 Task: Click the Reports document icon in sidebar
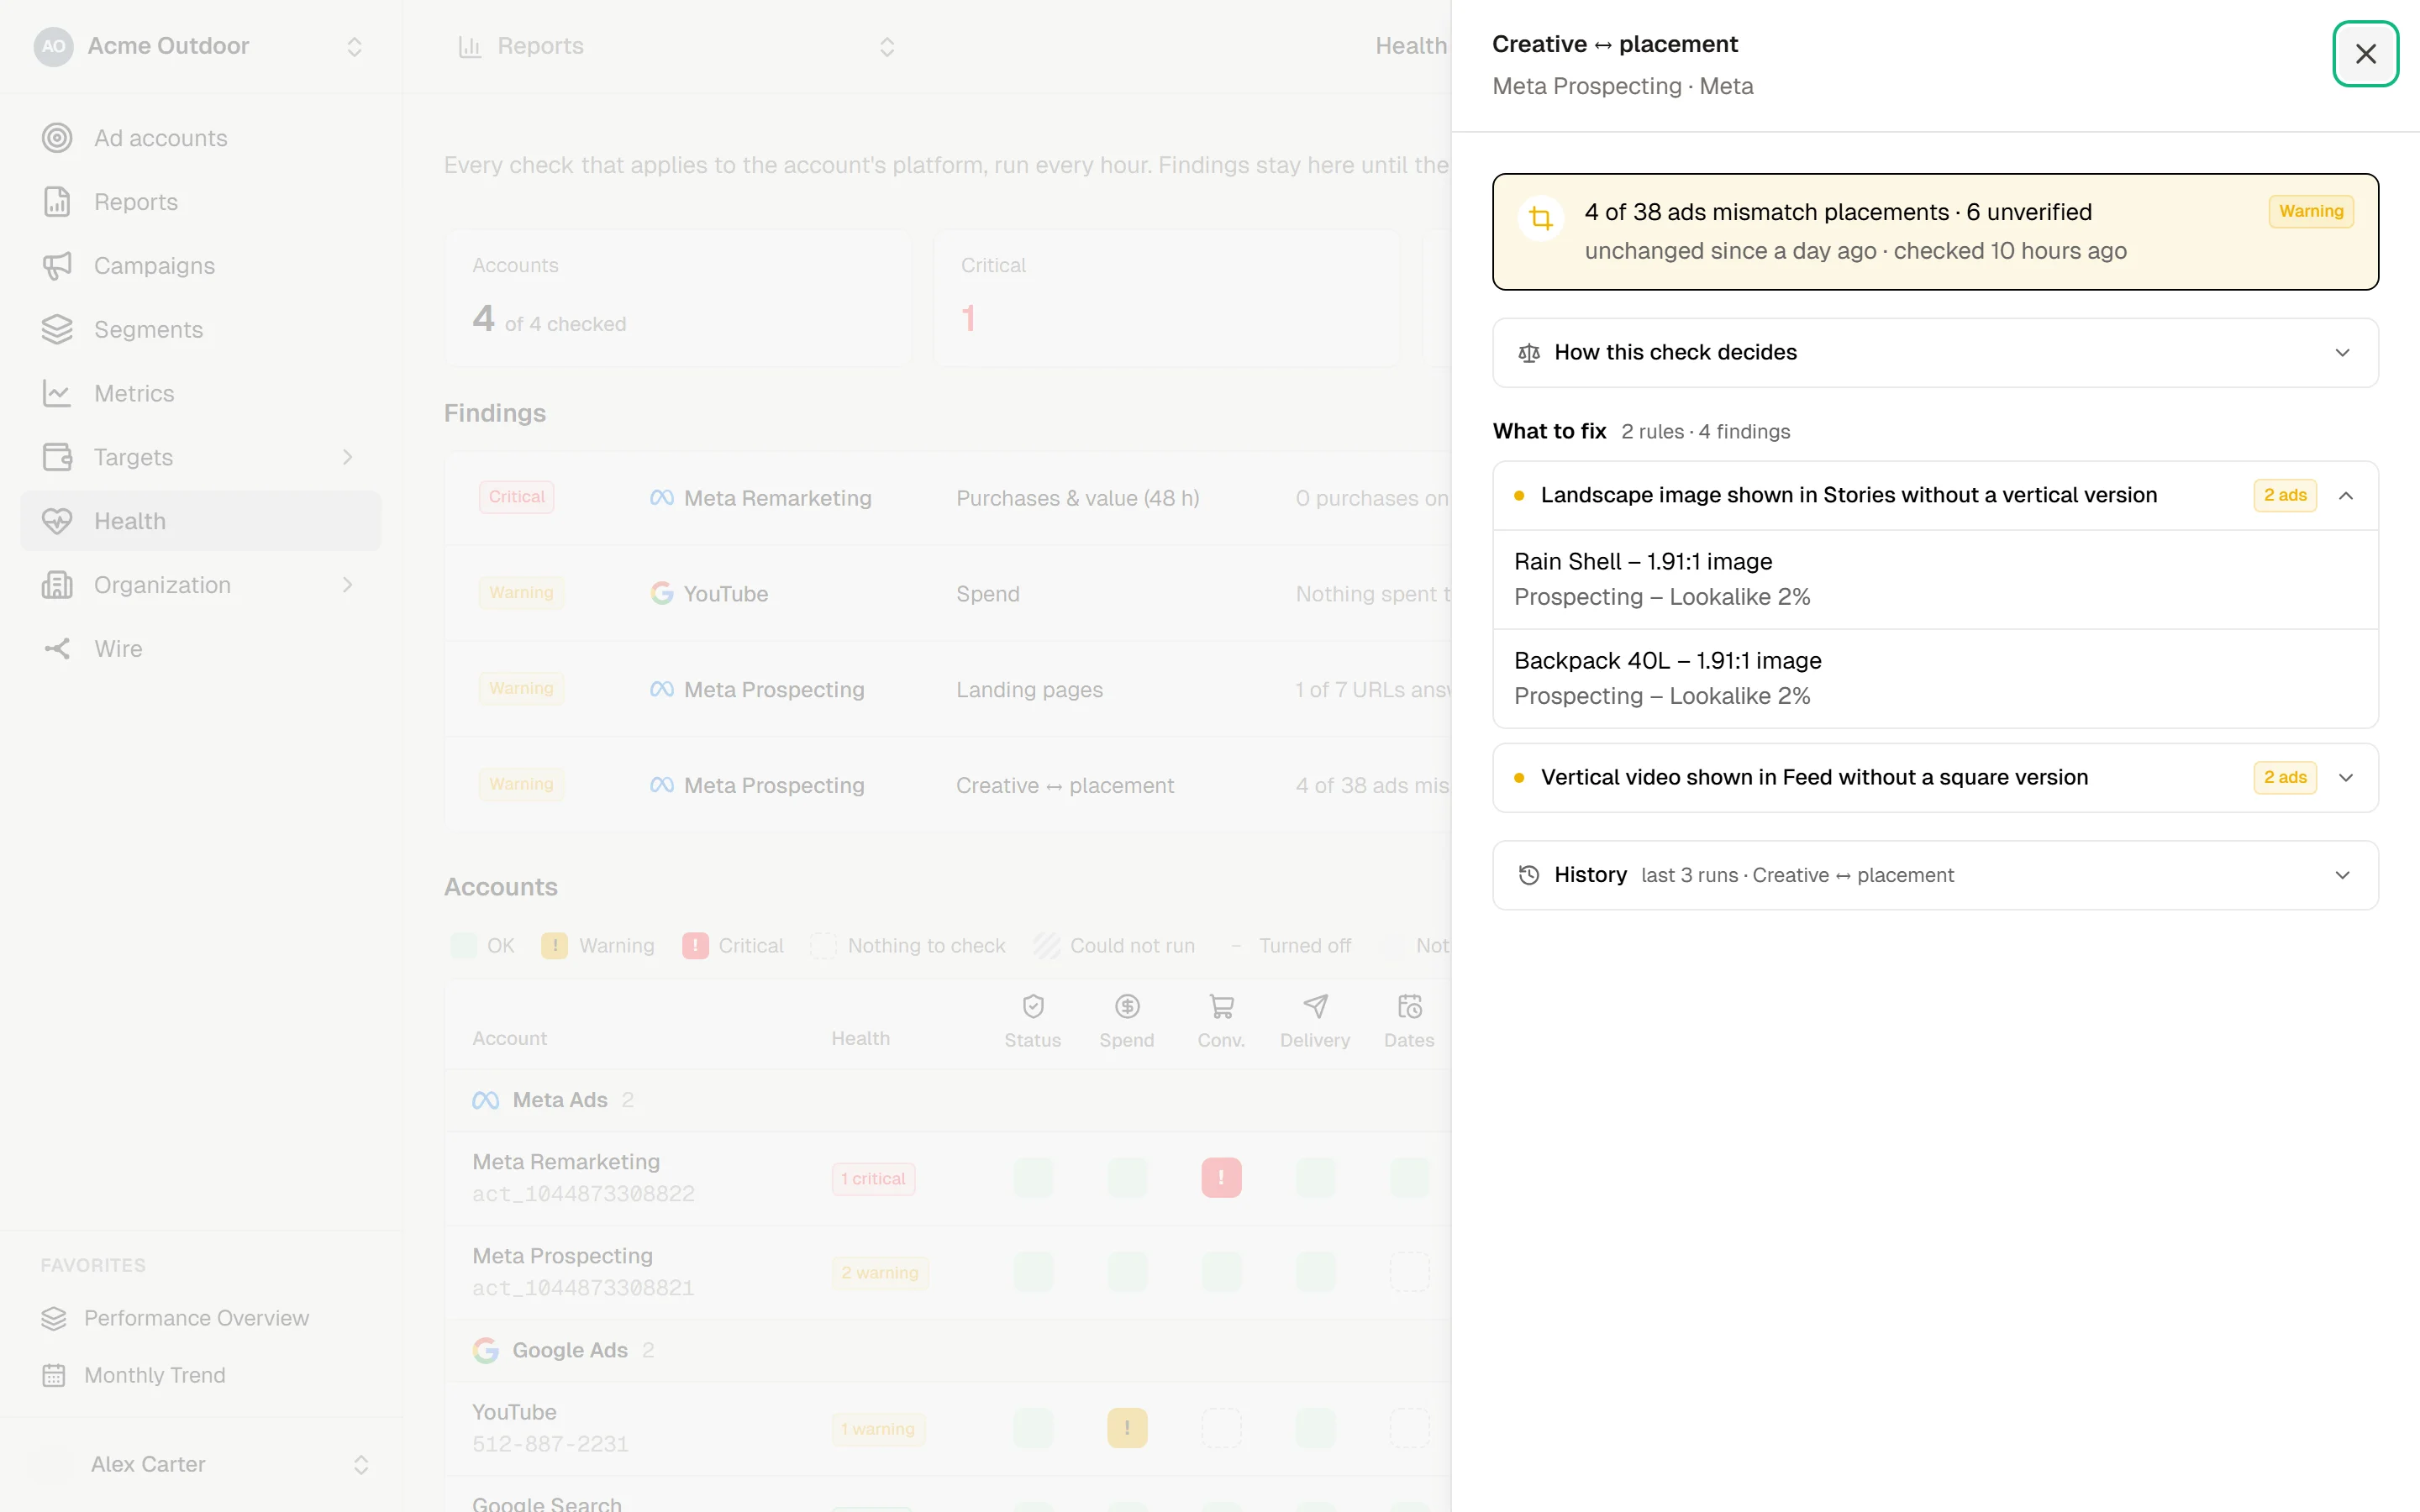[x=57, y=202]
